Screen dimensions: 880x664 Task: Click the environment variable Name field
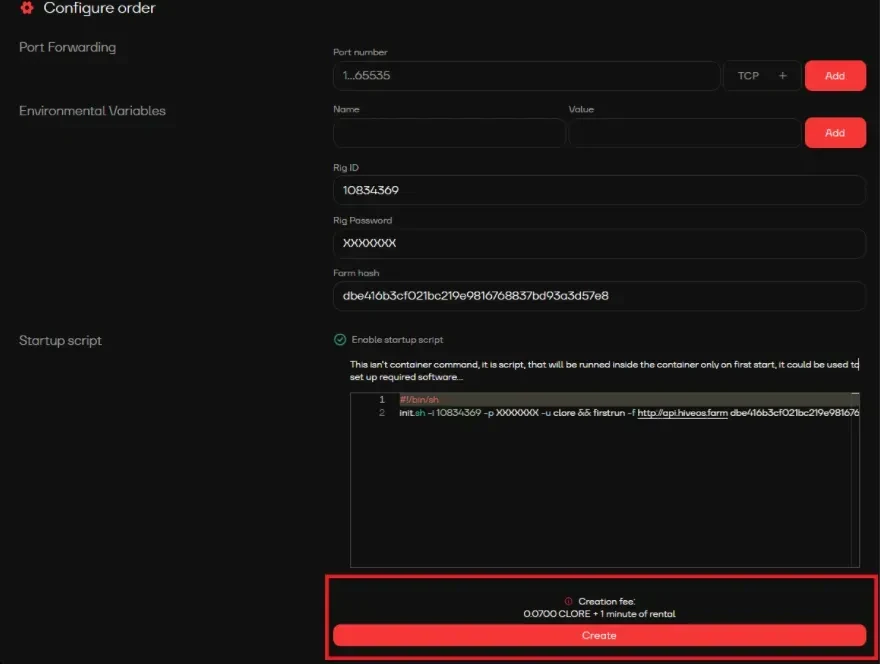click(449, 133)
